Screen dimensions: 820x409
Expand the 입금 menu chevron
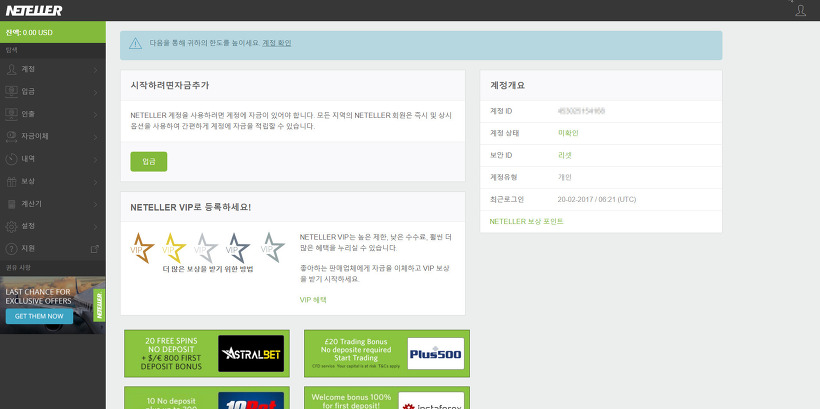(x=95, y=92)
